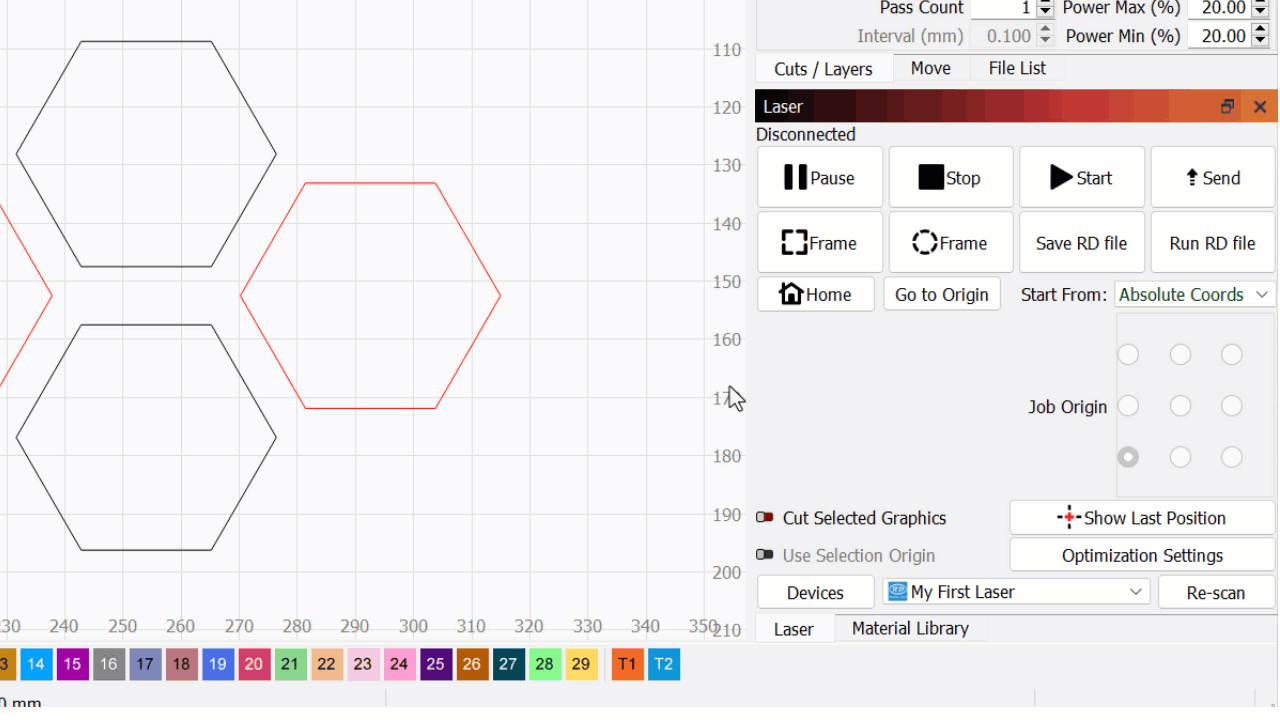Viewport: 1280px width, 720px height.
Task: Pick color swatch 20 in palette
Action: tap(254, 664)
